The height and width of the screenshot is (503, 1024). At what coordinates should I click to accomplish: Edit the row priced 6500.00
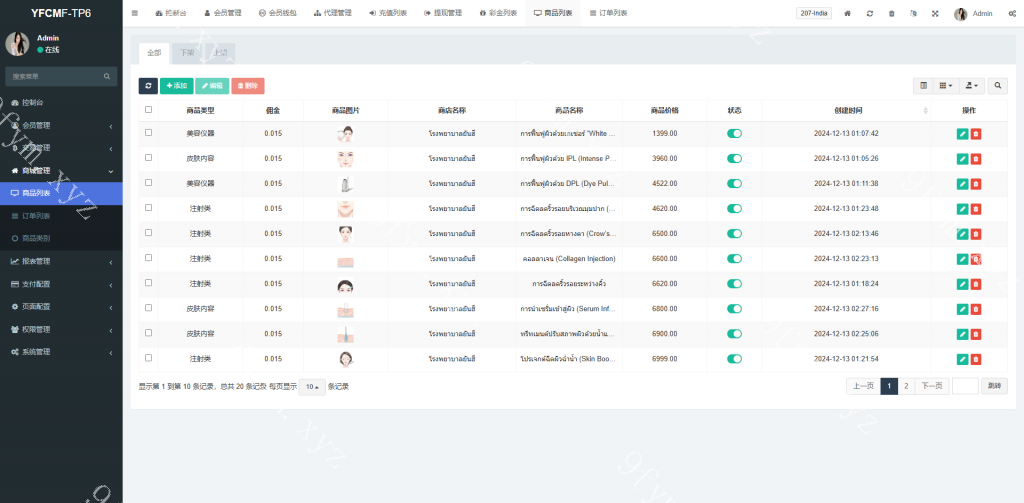[962, 234]
